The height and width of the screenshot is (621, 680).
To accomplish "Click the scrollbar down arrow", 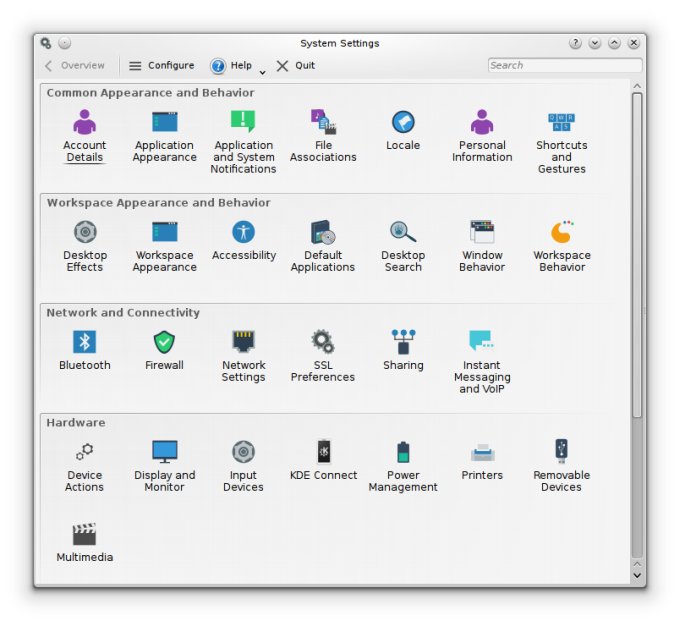I will (637, 575).
